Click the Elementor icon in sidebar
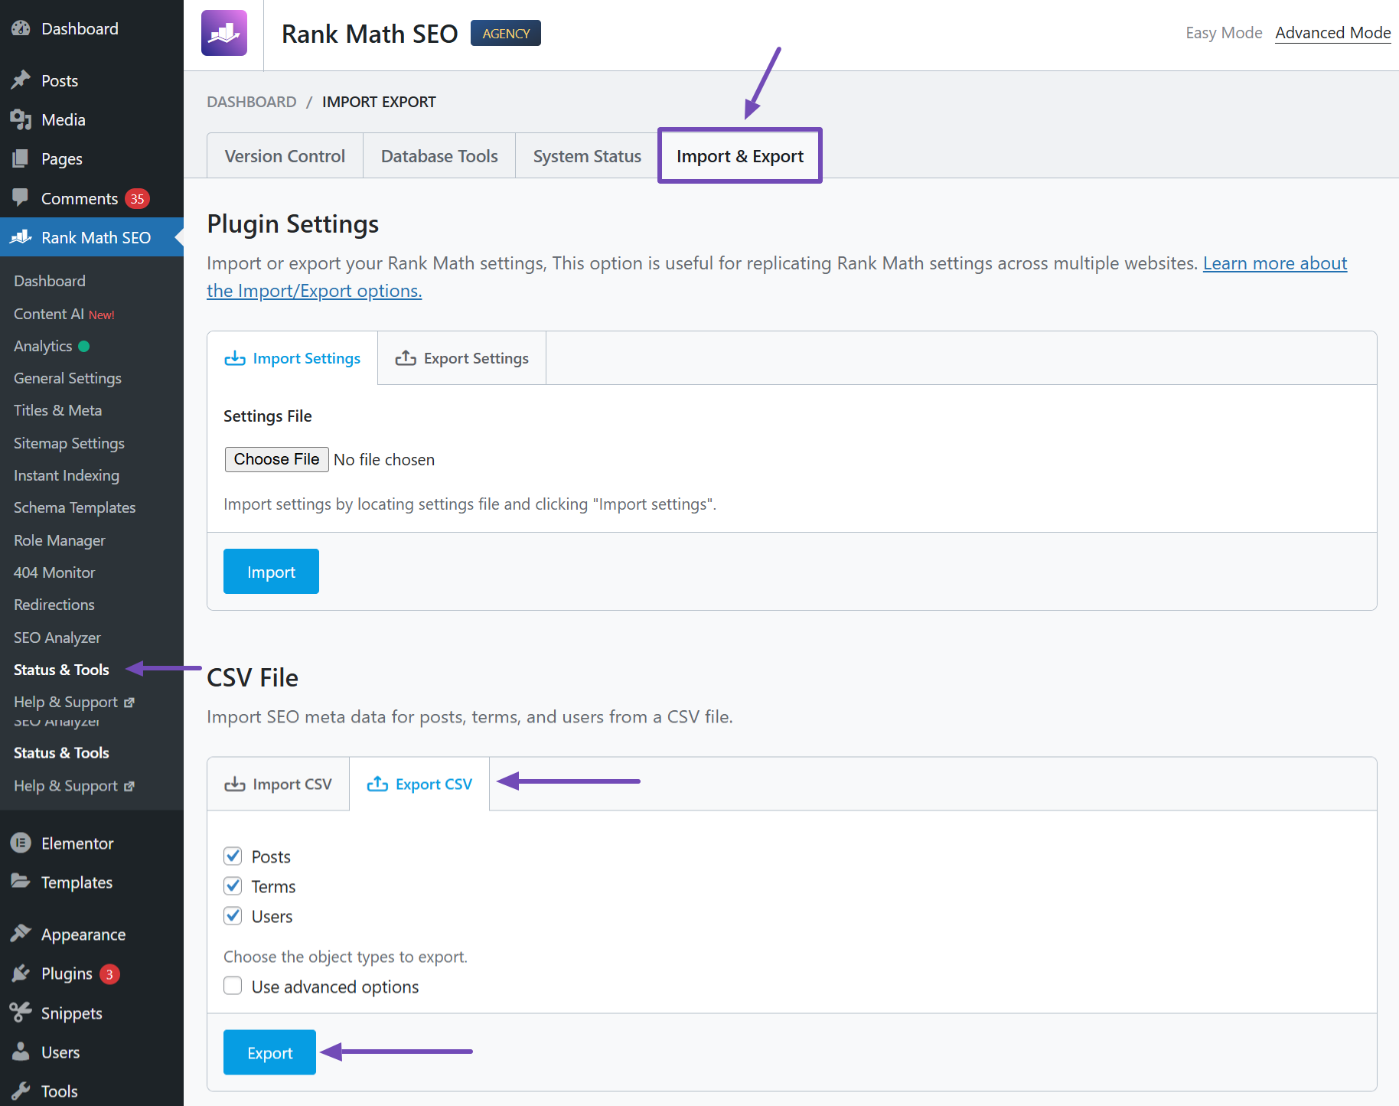The image size is (1399, 1106). [20, 843]
